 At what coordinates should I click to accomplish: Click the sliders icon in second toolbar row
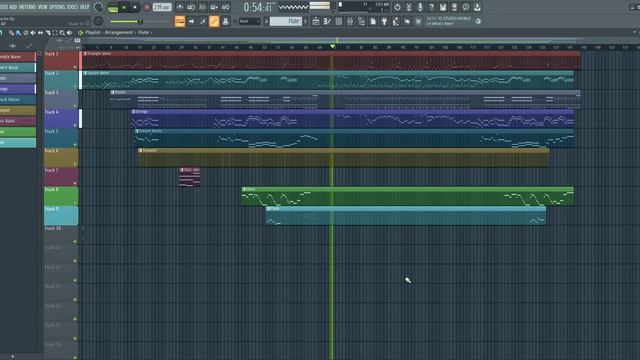[350, 21]
